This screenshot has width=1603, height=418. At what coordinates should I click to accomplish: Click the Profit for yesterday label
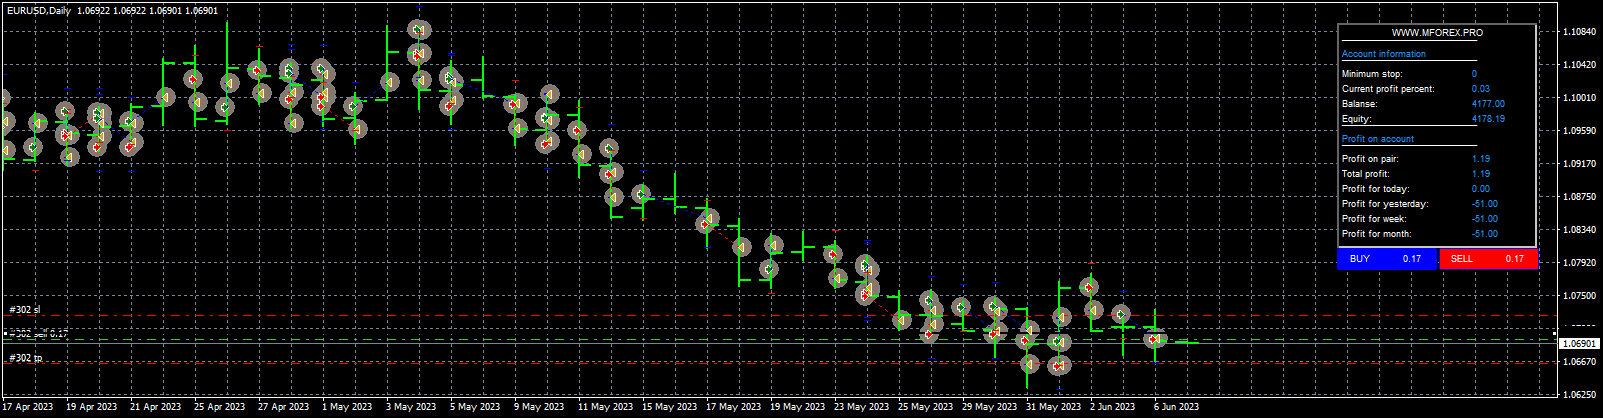1385,204
